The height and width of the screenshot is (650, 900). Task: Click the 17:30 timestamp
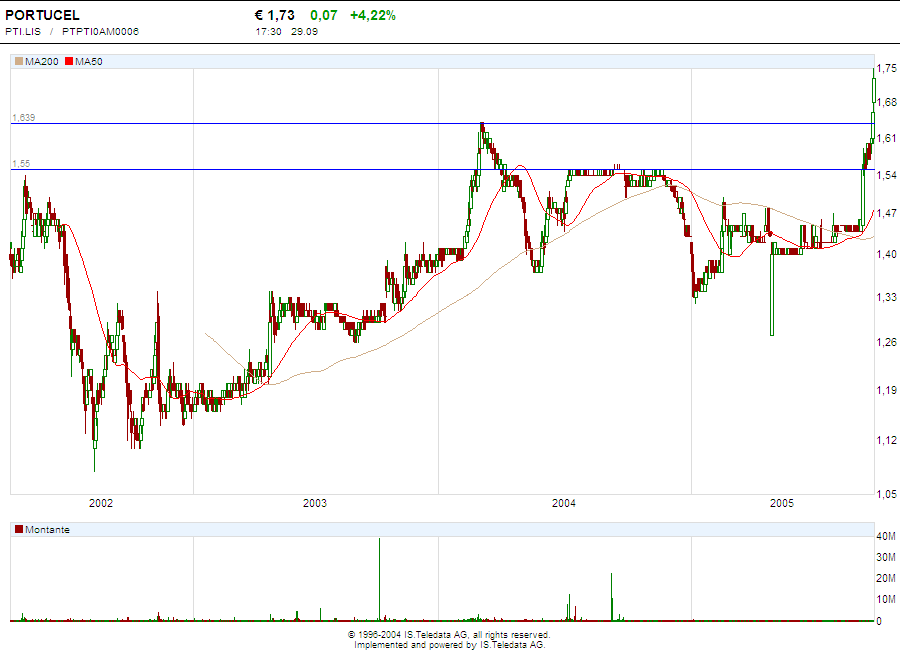269,32
